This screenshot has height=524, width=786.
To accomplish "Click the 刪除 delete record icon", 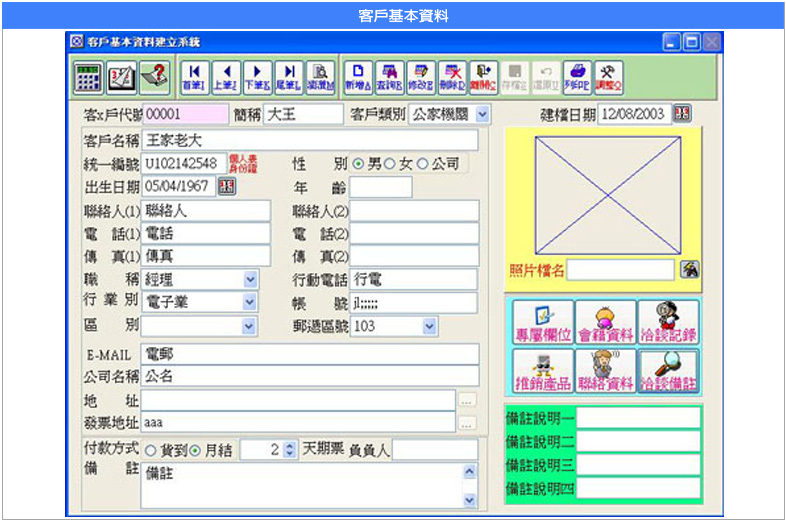I will (x=453, y=75).
